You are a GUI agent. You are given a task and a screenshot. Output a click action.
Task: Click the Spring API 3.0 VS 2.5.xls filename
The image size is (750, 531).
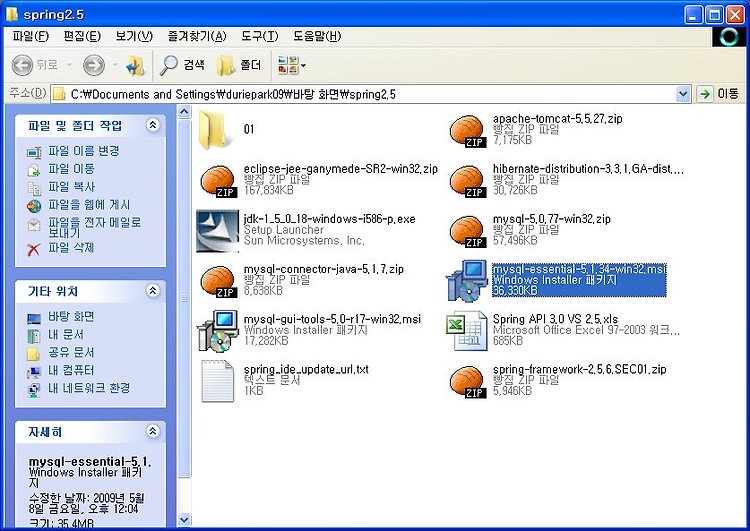555,319
